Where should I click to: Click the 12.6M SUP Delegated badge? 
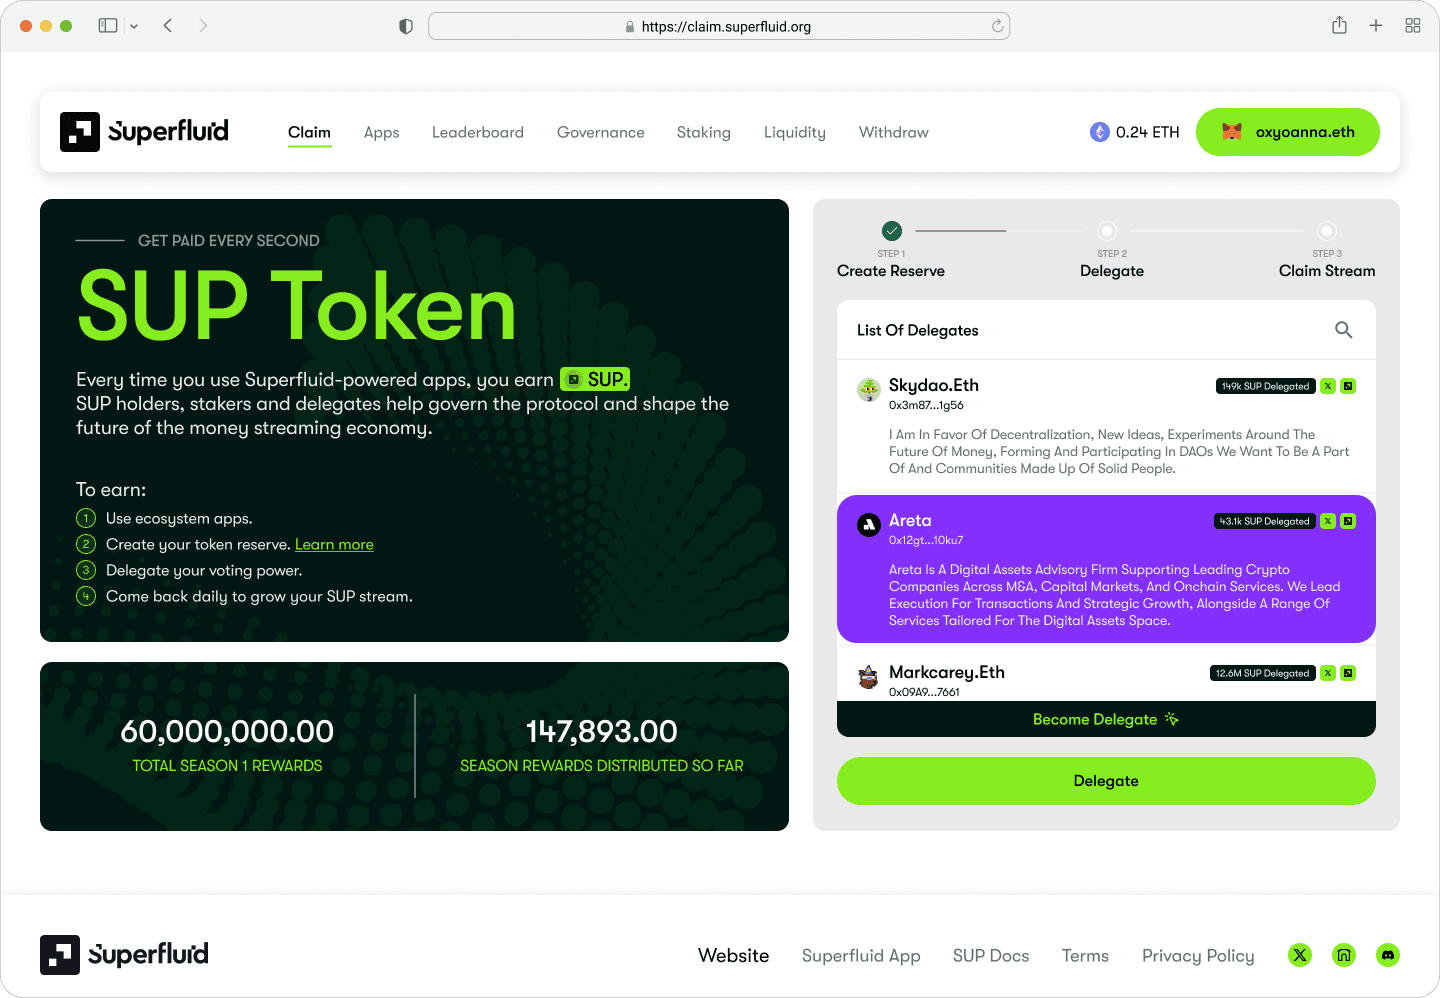[x=1262, y=673]
